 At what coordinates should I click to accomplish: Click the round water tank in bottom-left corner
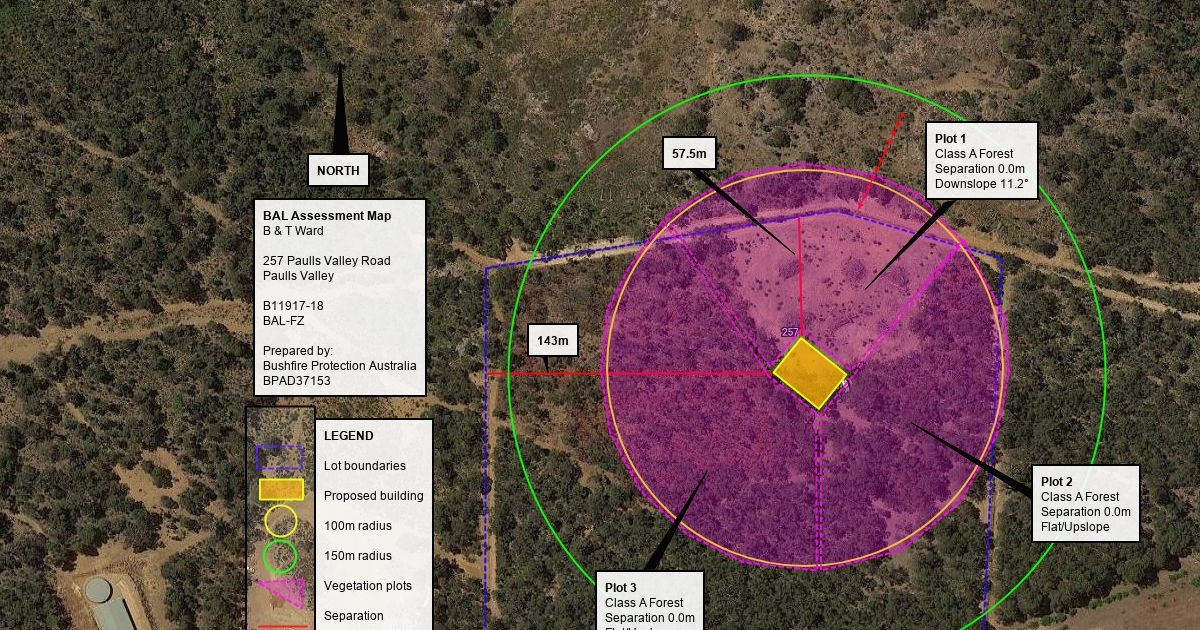[99, 590]
